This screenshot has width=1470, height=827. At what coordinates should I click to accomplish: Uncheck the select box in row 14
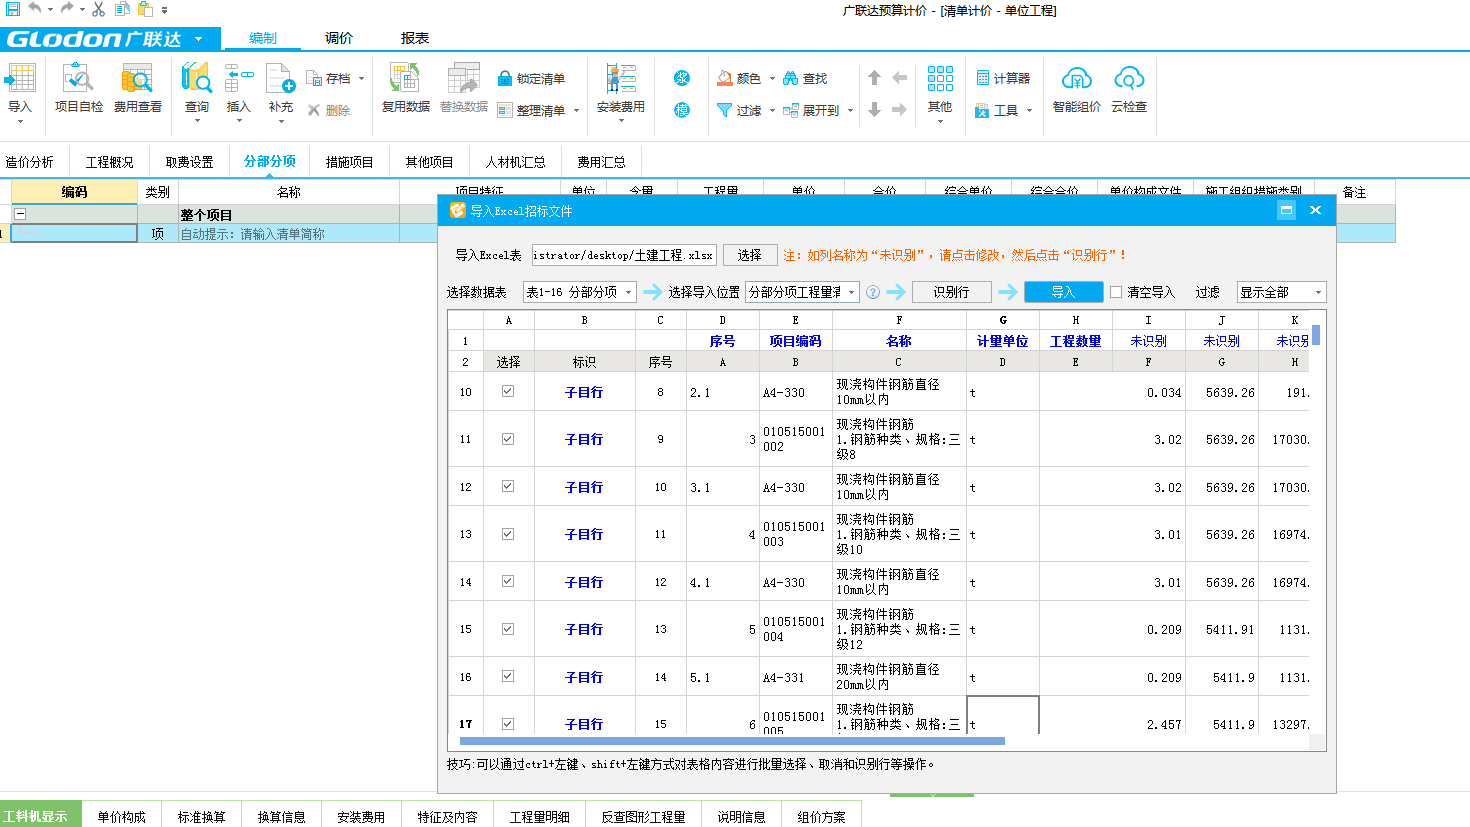508,581
